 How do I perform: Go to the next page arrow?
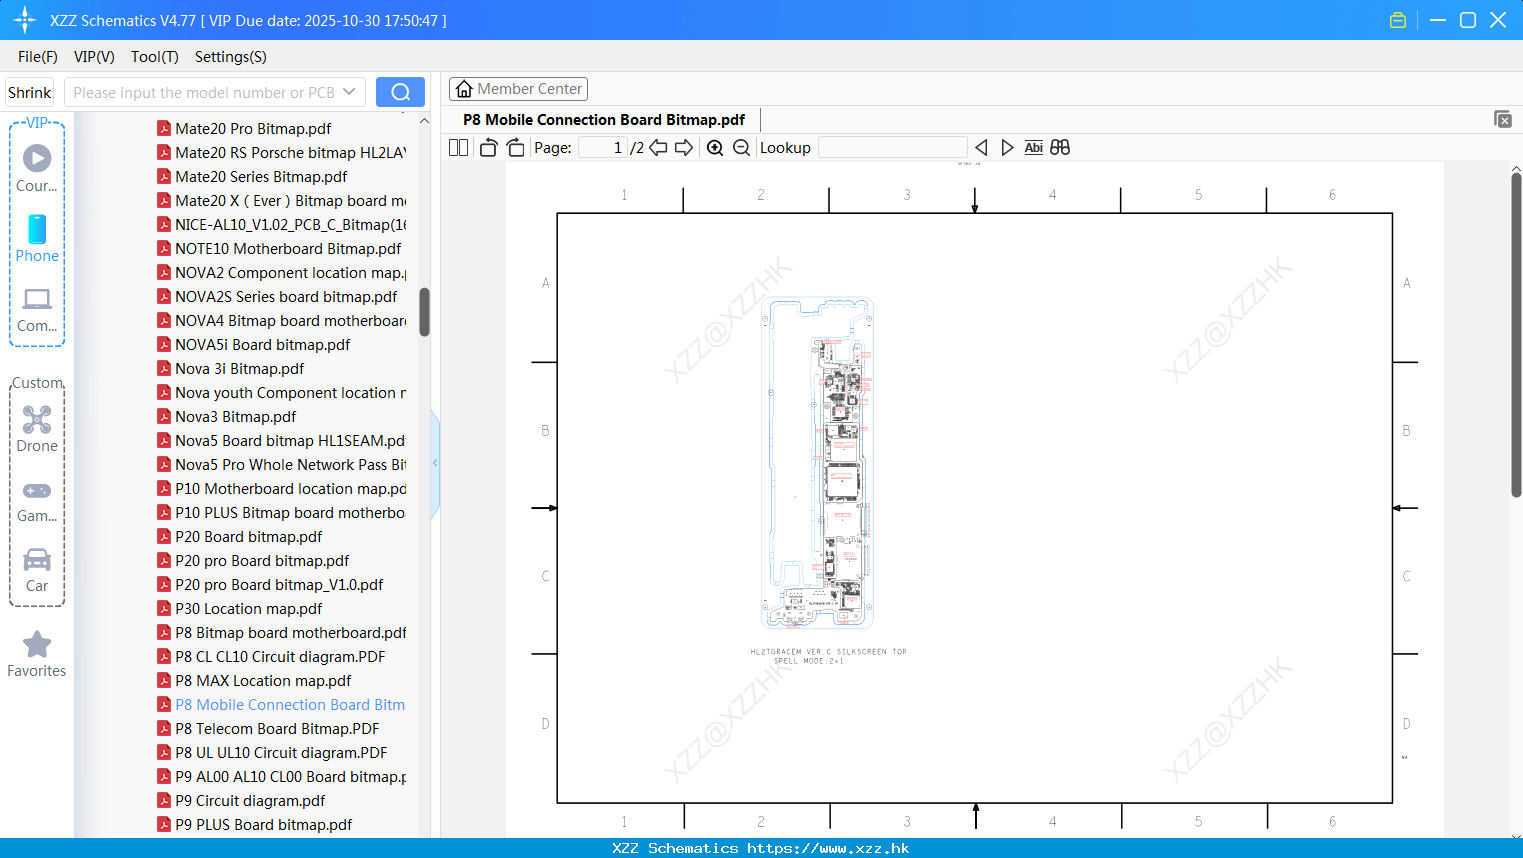pos(684,148)
